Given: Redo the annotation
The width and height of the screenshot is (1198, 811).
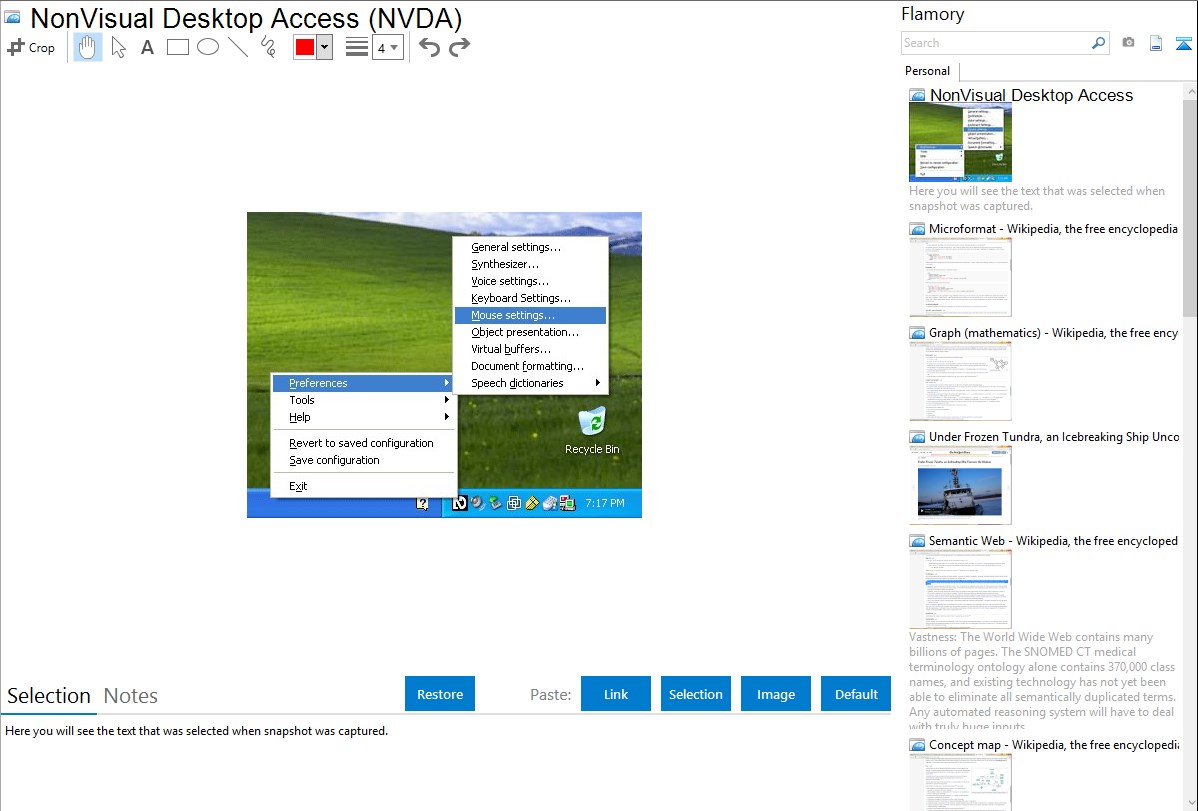Looking at the screenshot, I should [x=459, y=47].
